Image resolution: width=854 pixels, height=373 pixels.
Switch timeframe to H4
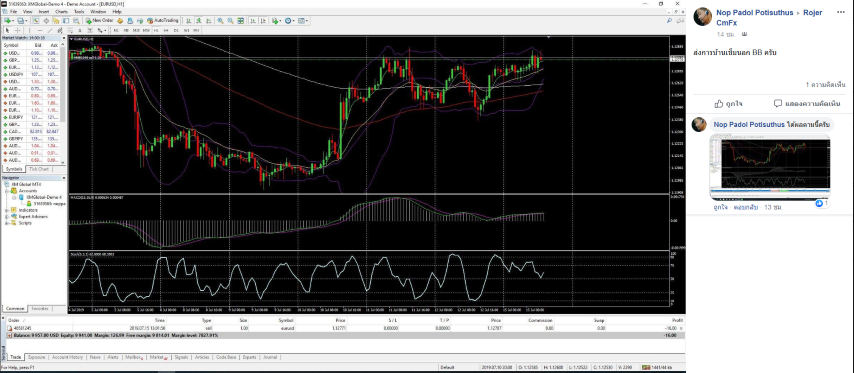(166, 30)
